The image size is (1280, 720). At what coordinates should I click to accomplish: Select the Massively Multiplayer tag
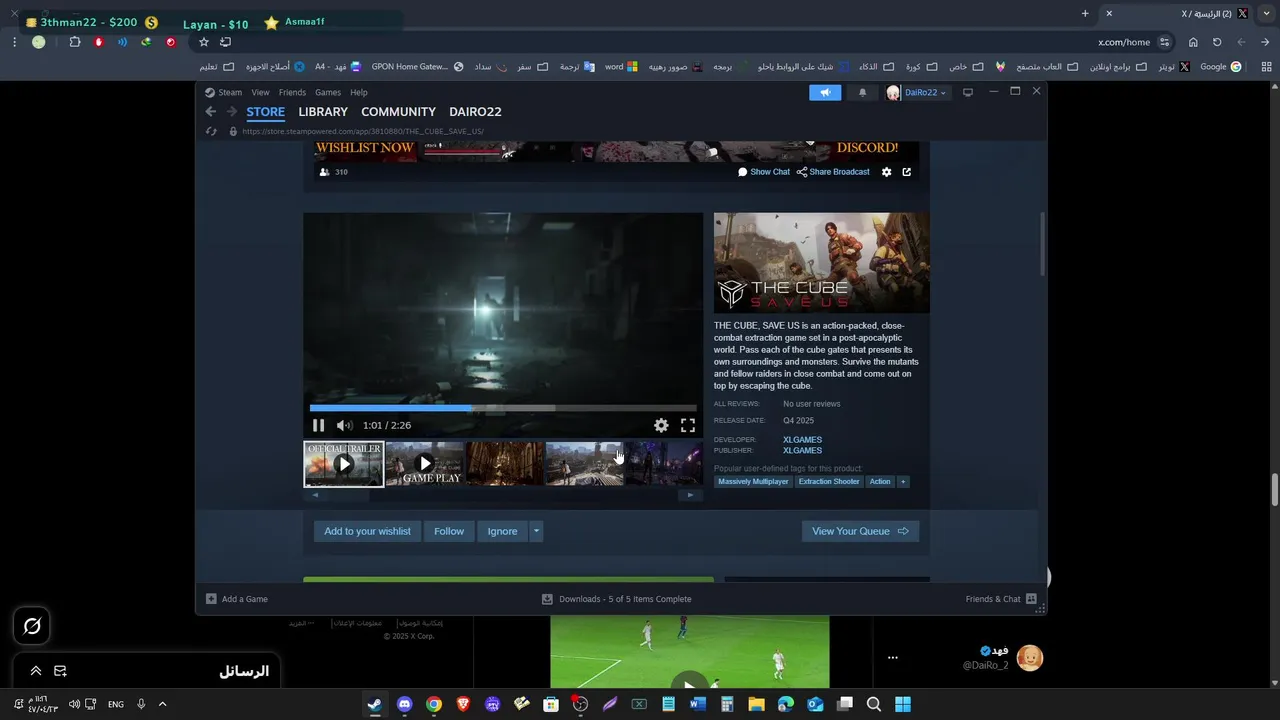coord(754,482)
